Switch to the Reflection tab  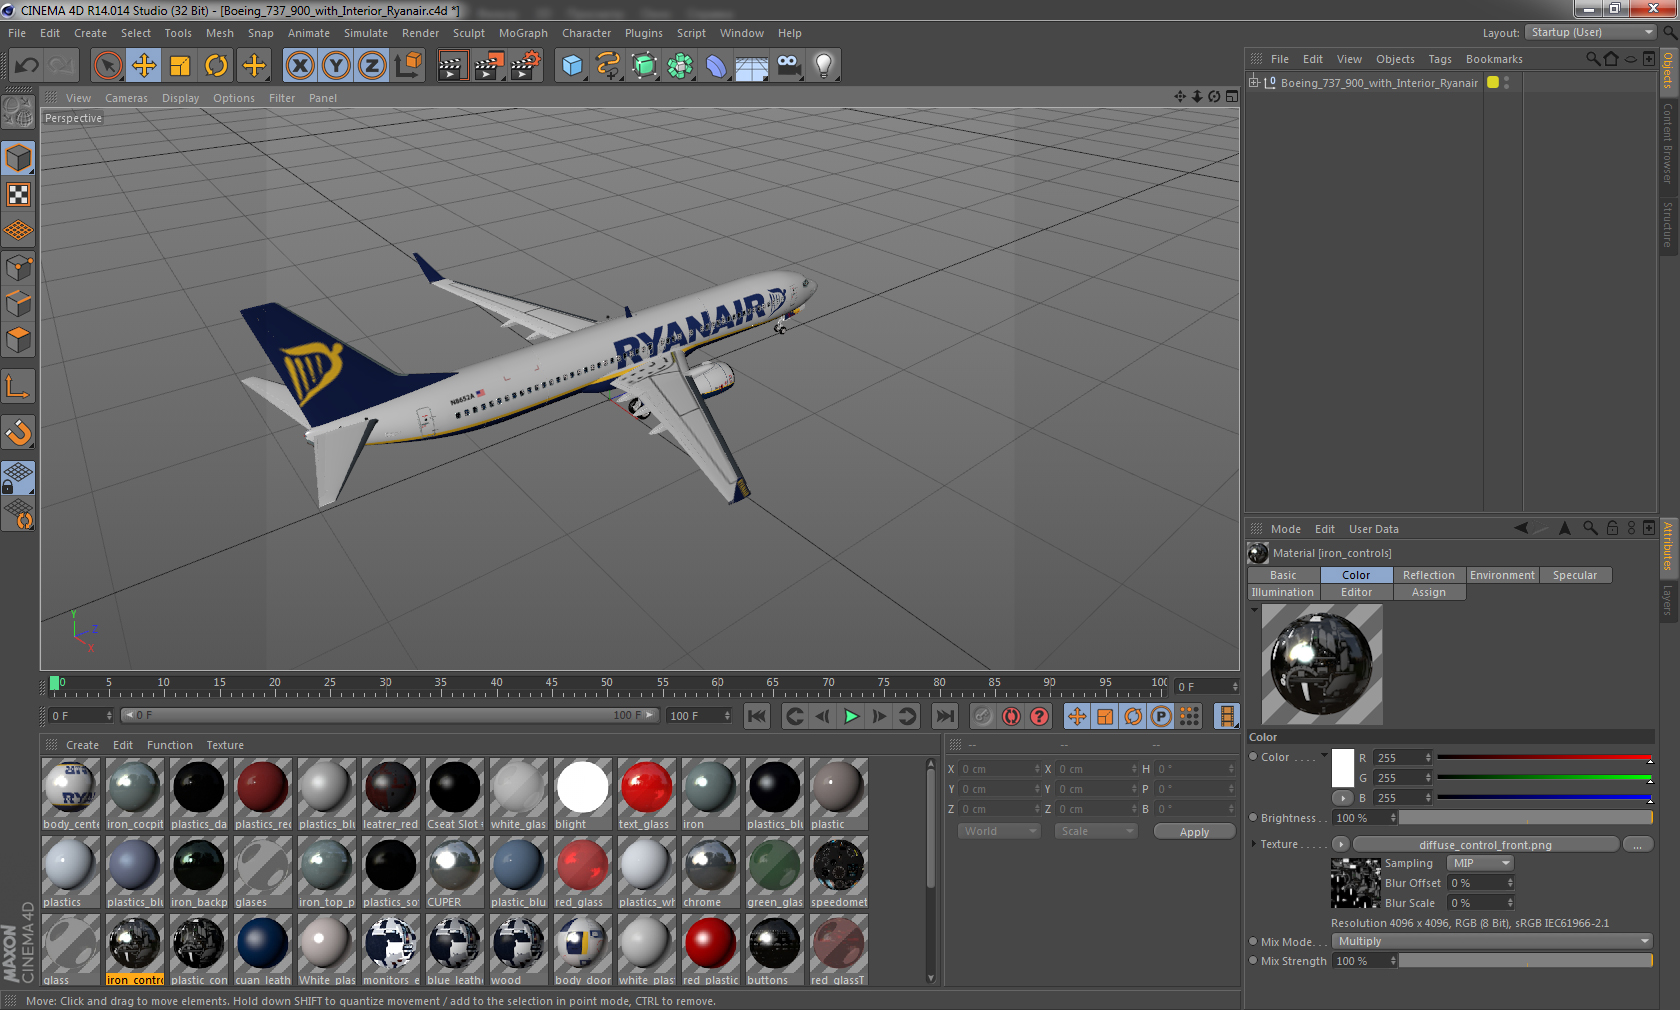pyautogui.click(x=1428, y=575)
